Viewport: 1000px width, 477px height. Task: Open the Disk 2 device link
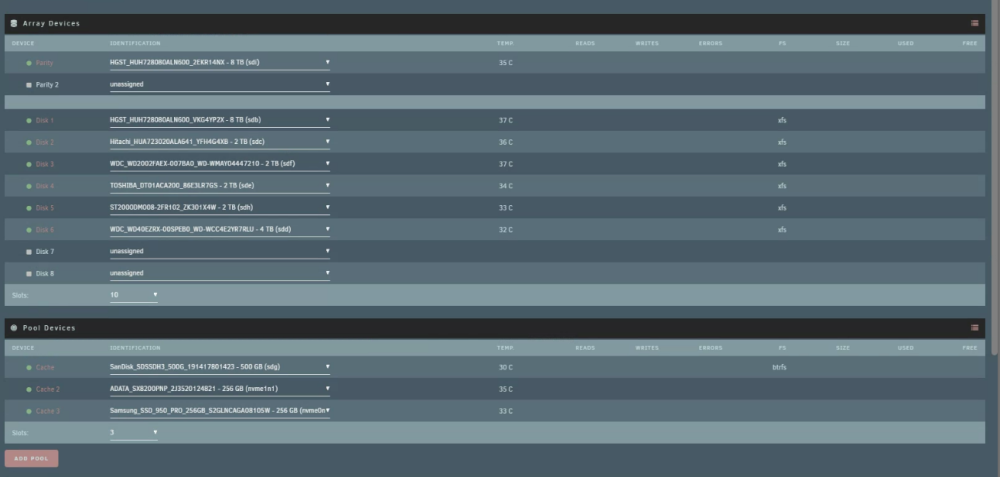pyautogui.click(x=45, y=142)
